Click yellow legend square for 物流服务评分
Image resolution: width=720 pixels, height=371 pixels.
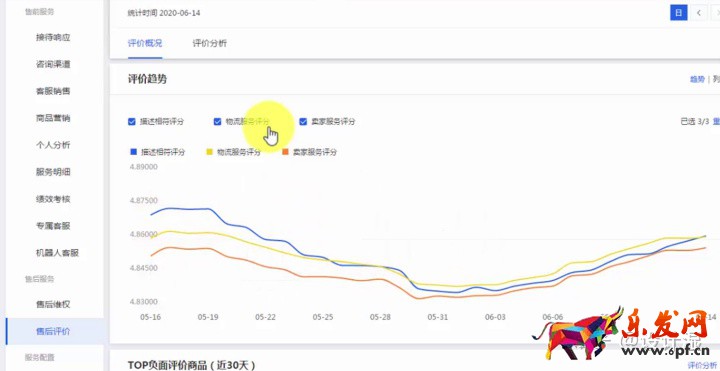coord(209,152)
